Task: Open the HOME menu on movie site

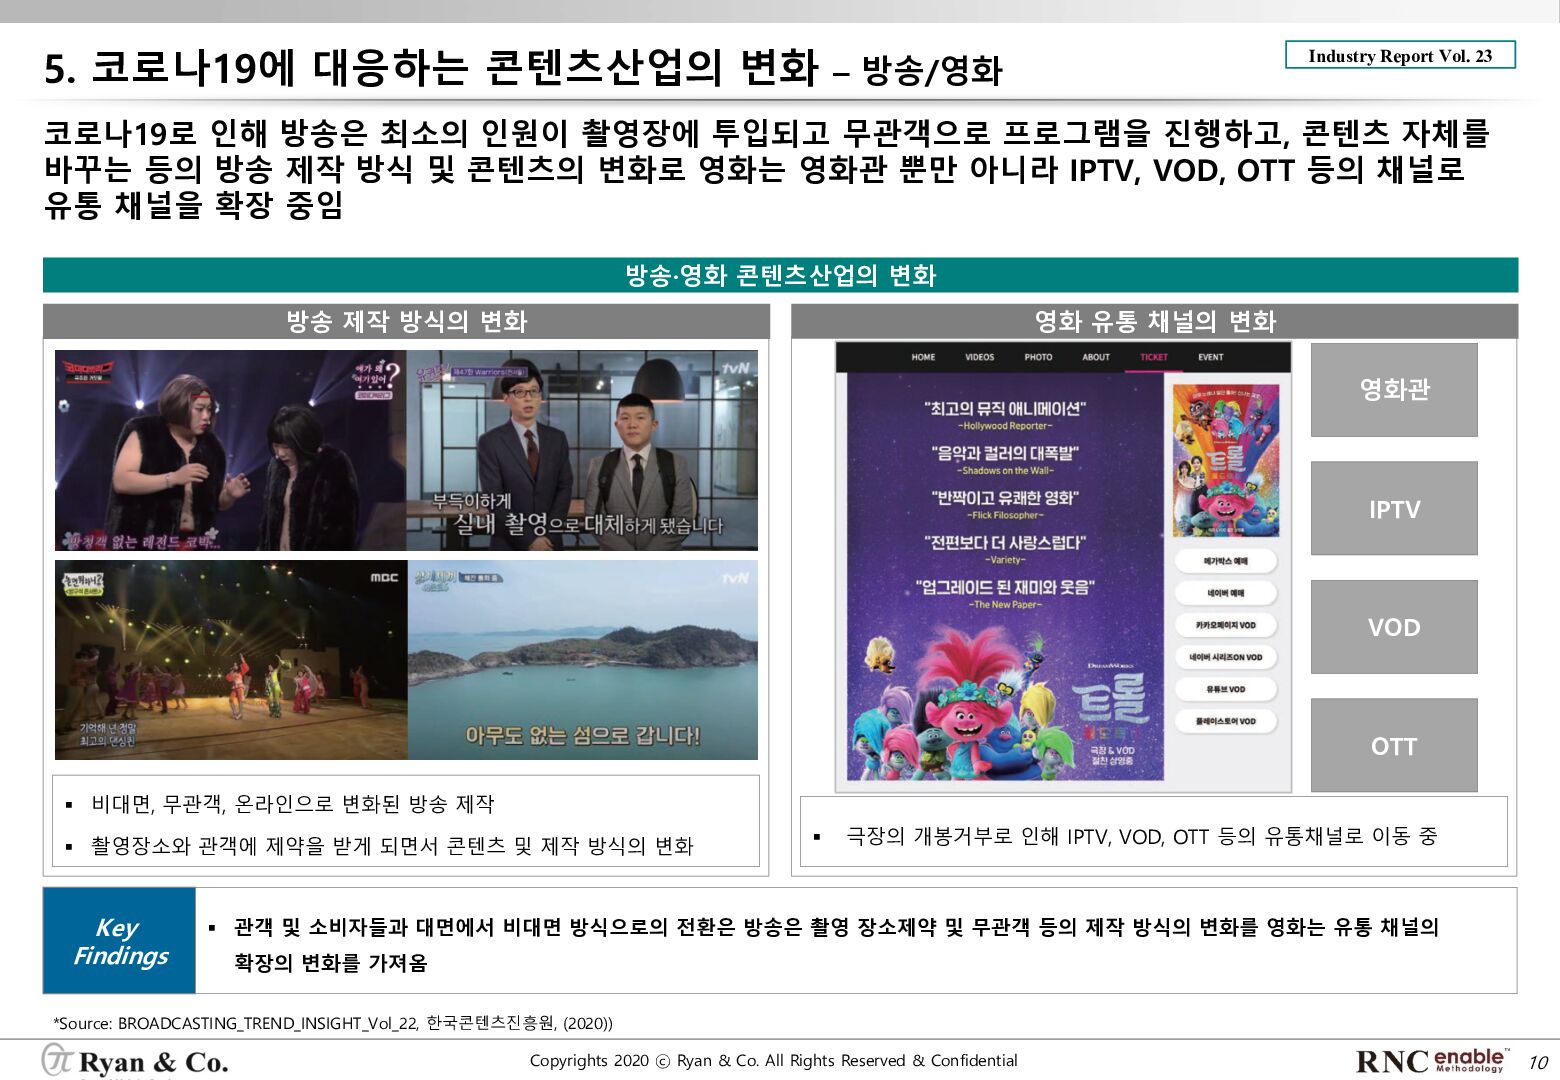Action: (923, 357)
